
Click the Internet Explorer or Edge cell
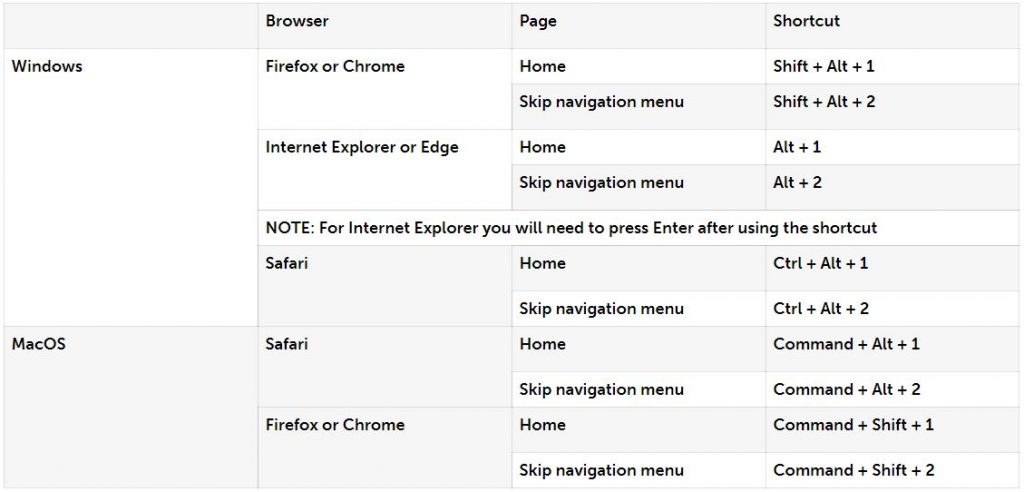[362, 147]
